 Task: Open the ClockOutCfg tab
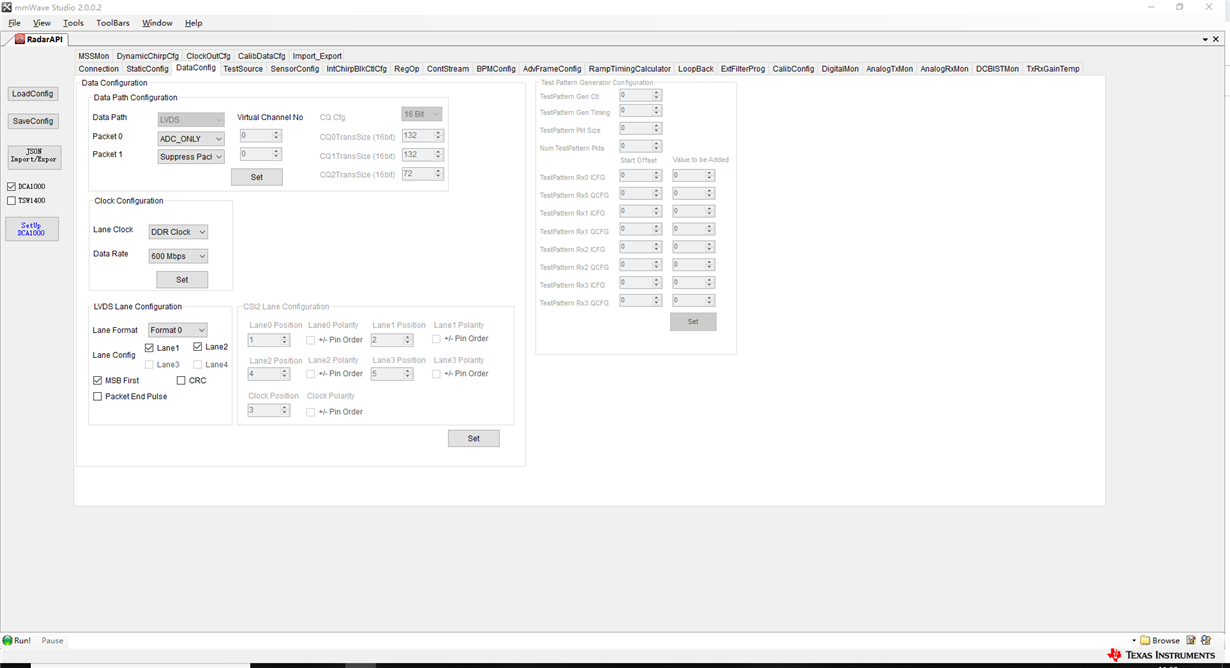(x=208, y=56)
